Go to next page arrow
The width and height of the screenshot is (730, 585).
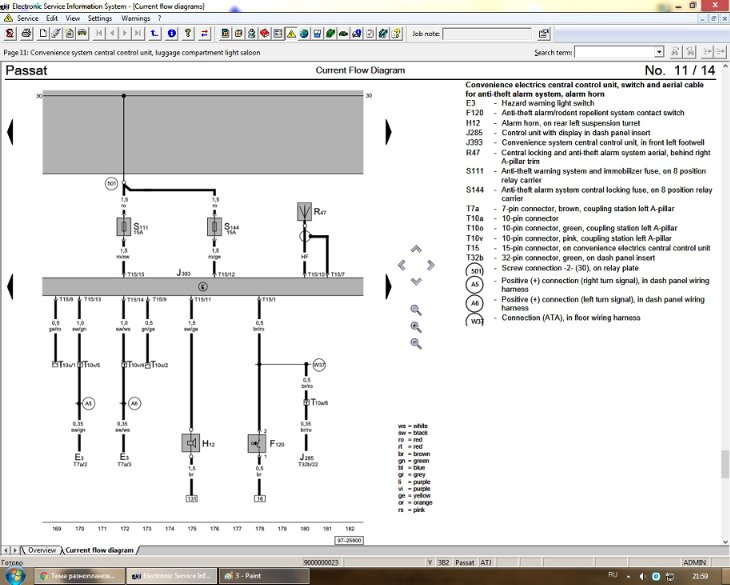[125, 33]
